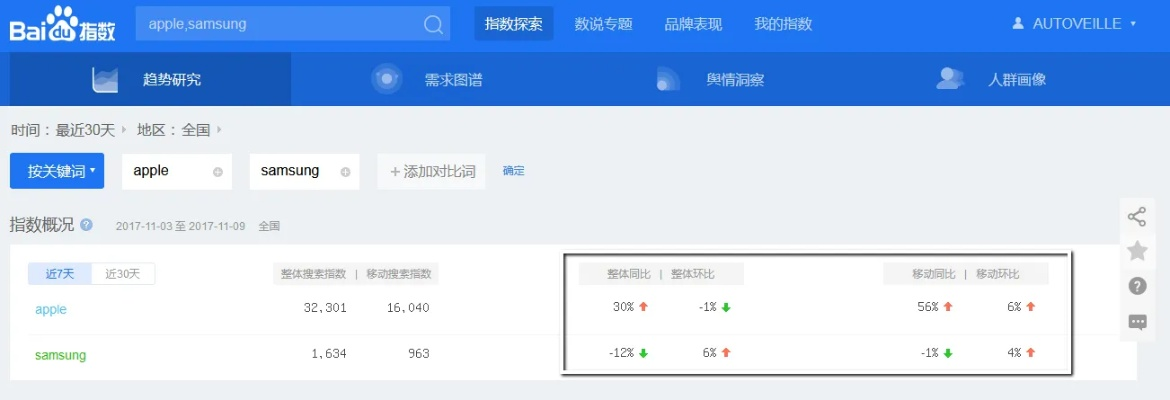Viewport: 1170px width, 400px height.
Task: Click the search magnifier icon
Action: click(x=433, y=25)
